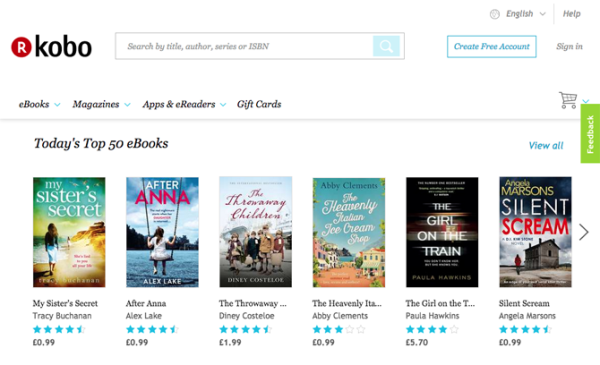Click the magnifying glass search button
The height and width of the screenshot is (365, 600).
(x=386, y=46)
